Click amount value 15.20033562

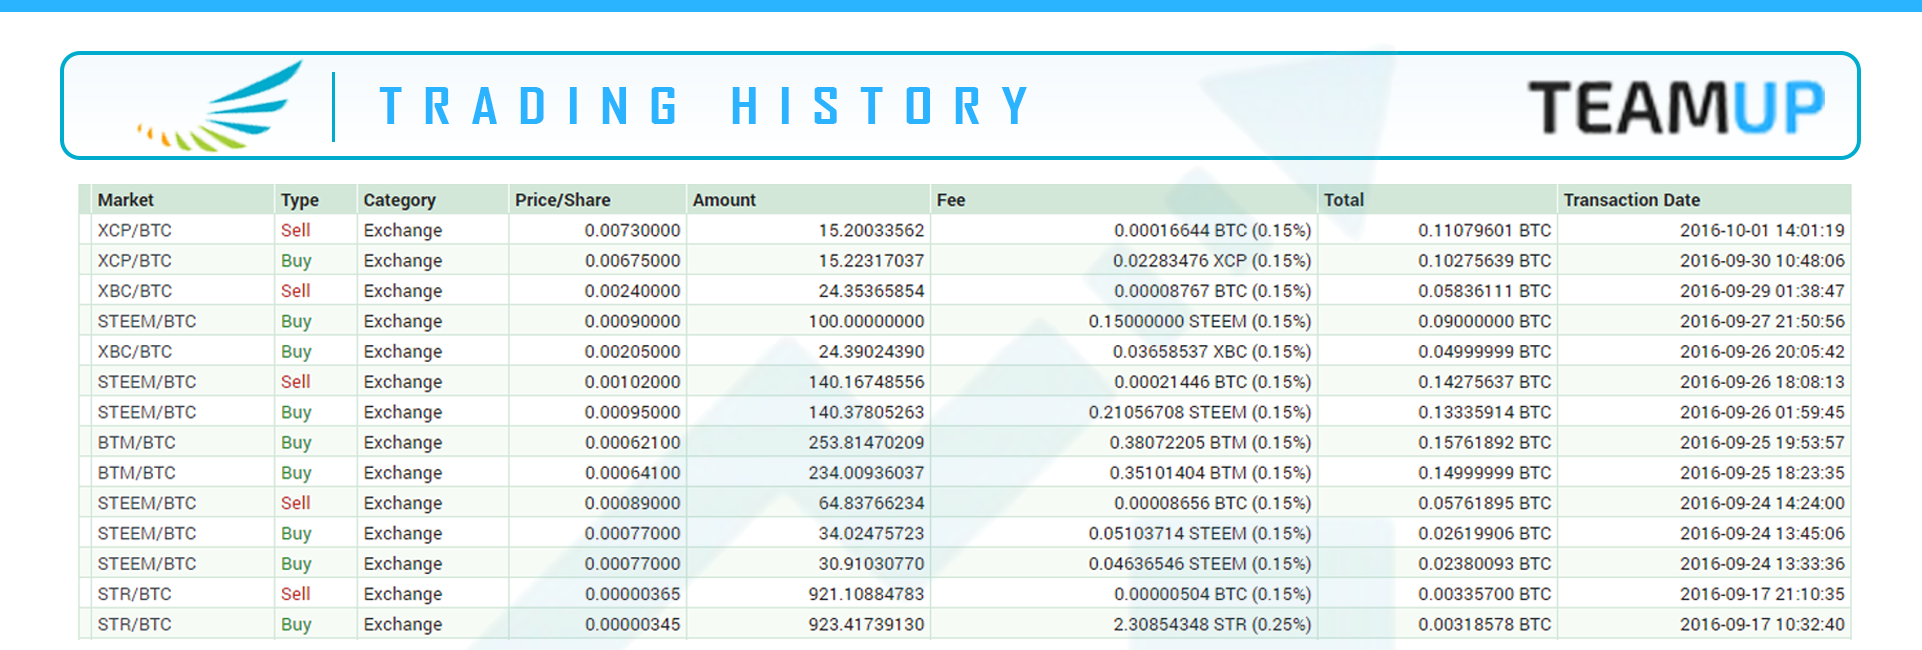(872, 230)
